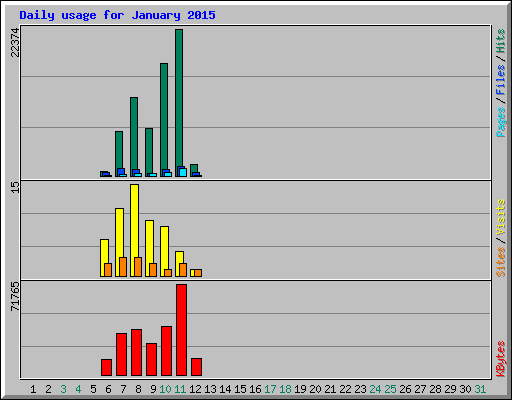Click the KBytes legend label

click(x=501, y=359)
